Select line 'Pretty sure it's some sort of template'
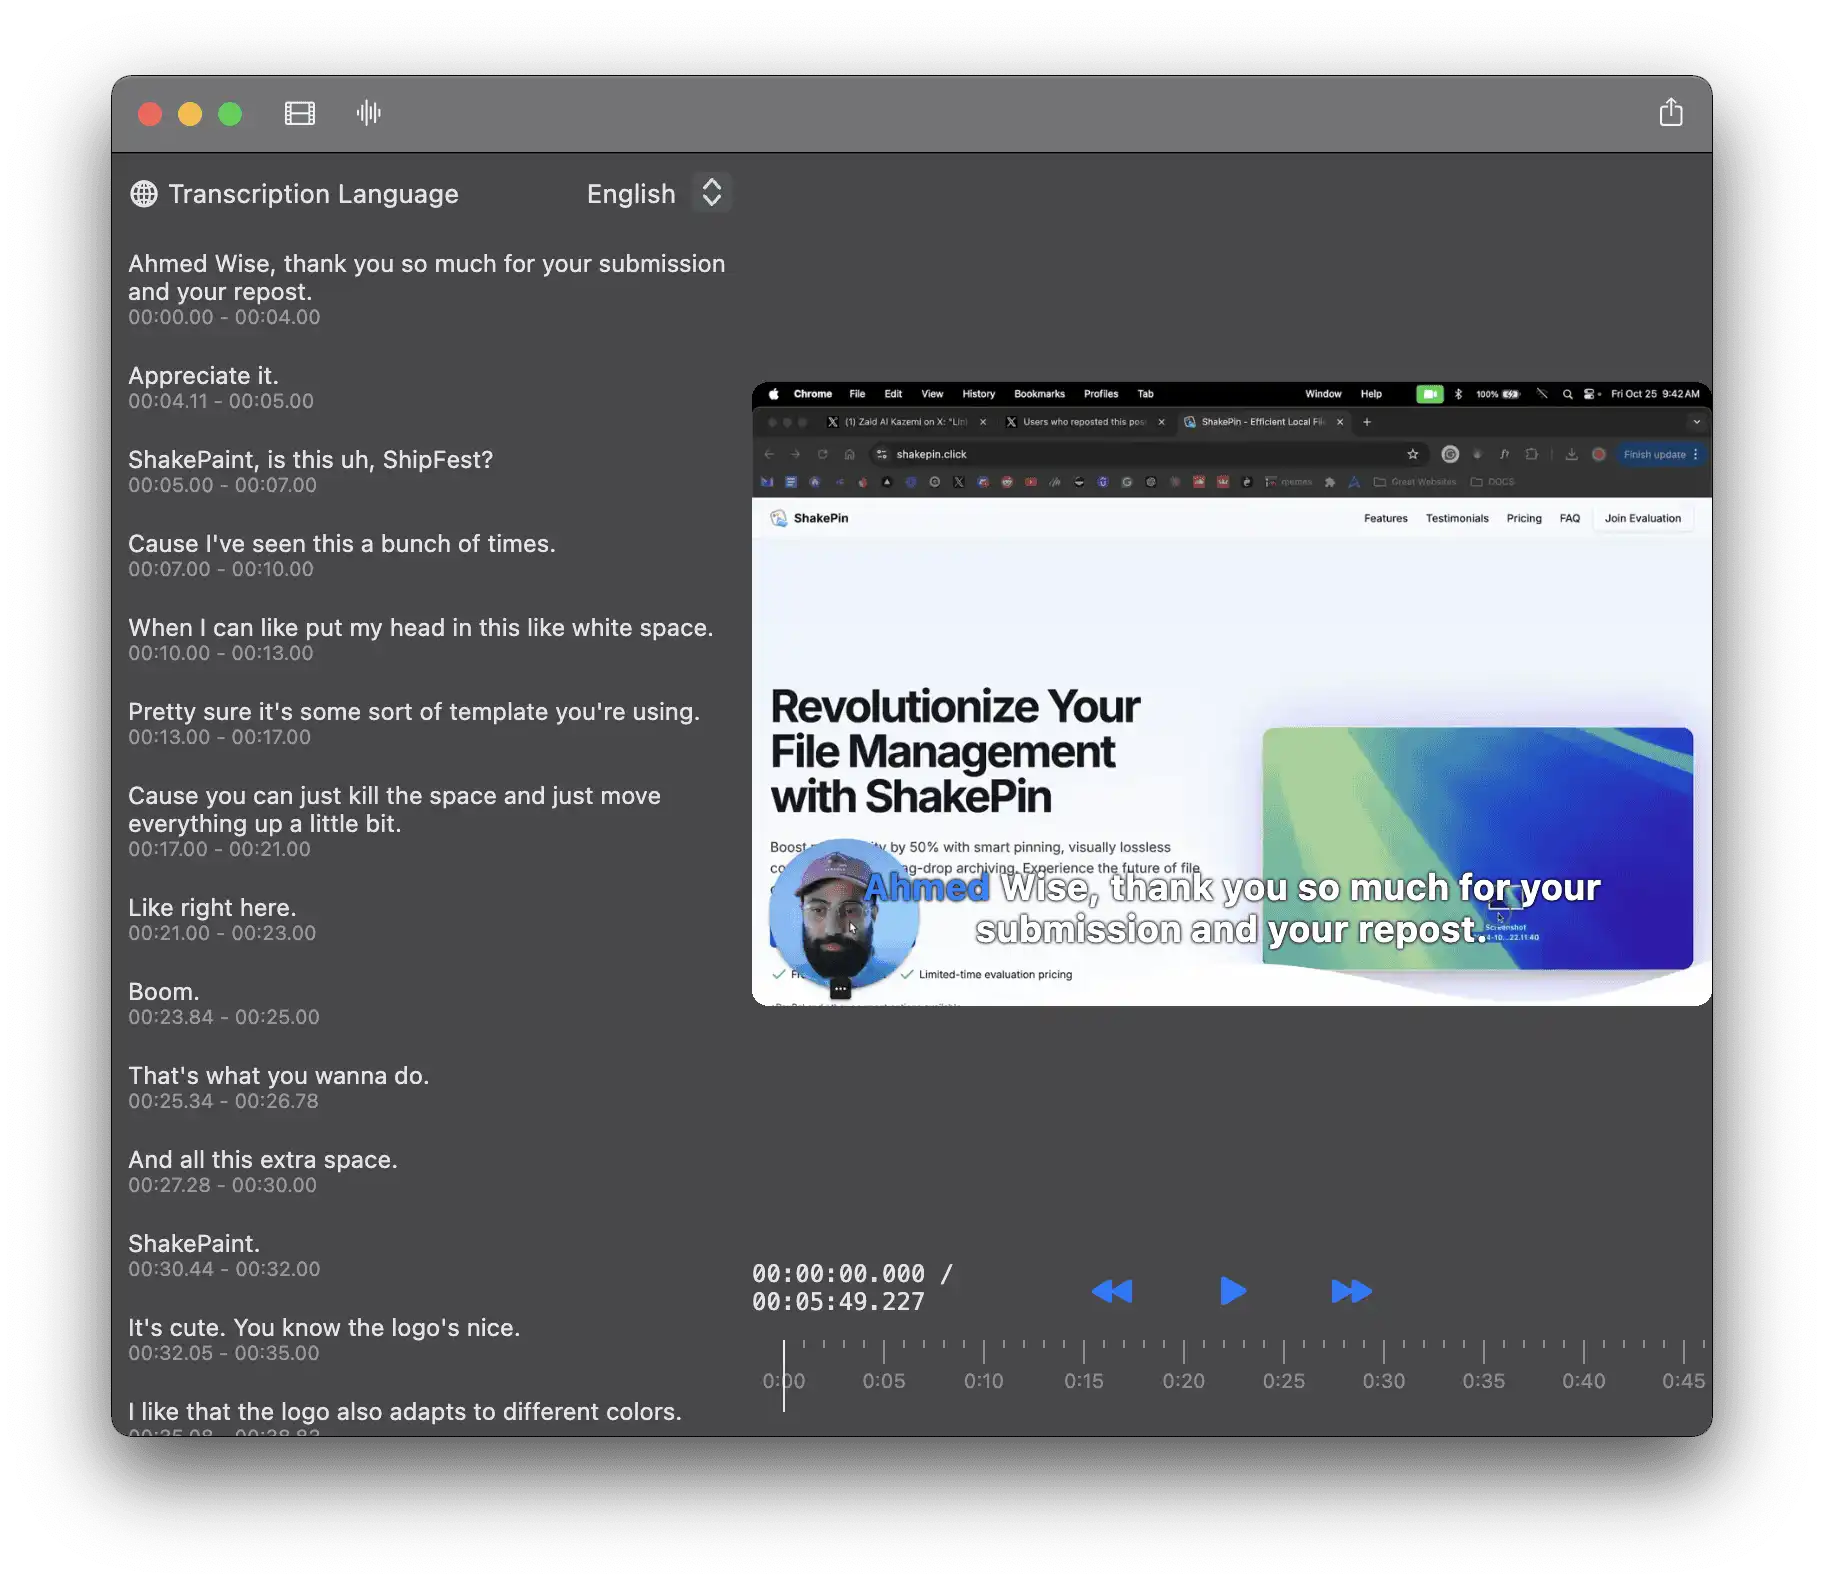Viewport: 1824px width, 1584px height. coord(413,712)
